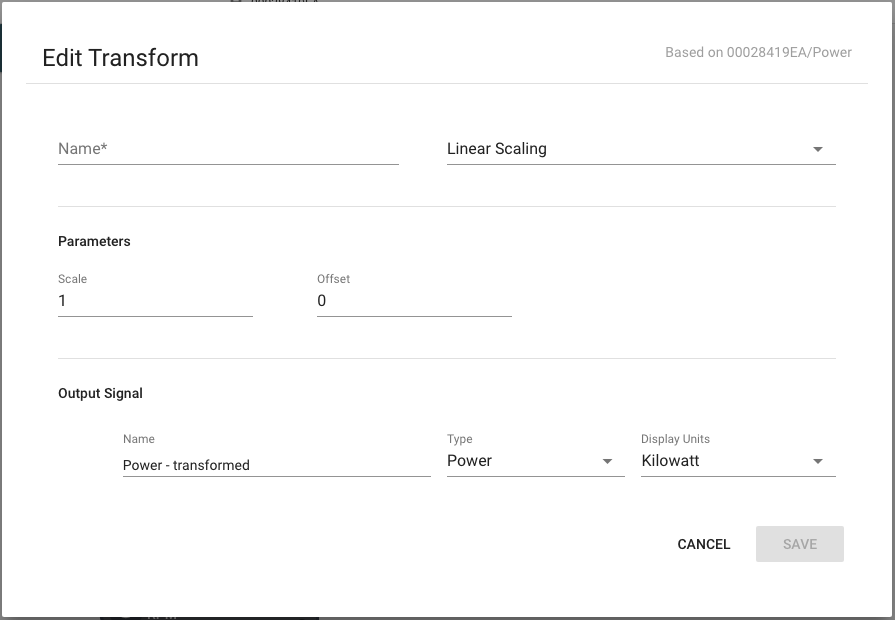
Task: Click the transform Name* input field
Action: point(228,149)
